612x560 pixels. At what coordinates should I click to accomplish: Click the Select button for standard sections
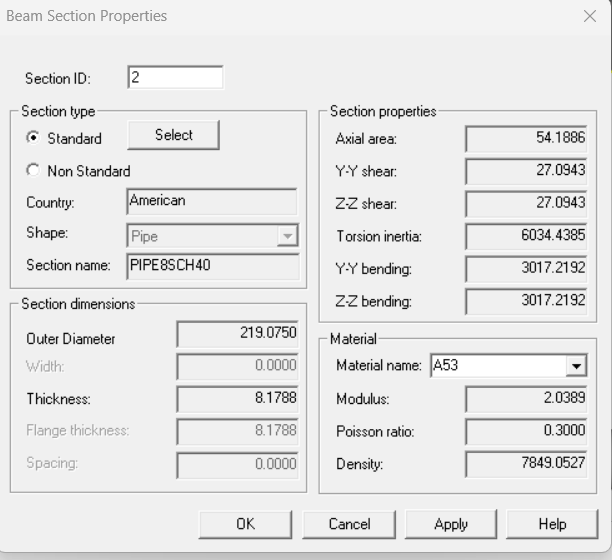(x=173, y=135)
